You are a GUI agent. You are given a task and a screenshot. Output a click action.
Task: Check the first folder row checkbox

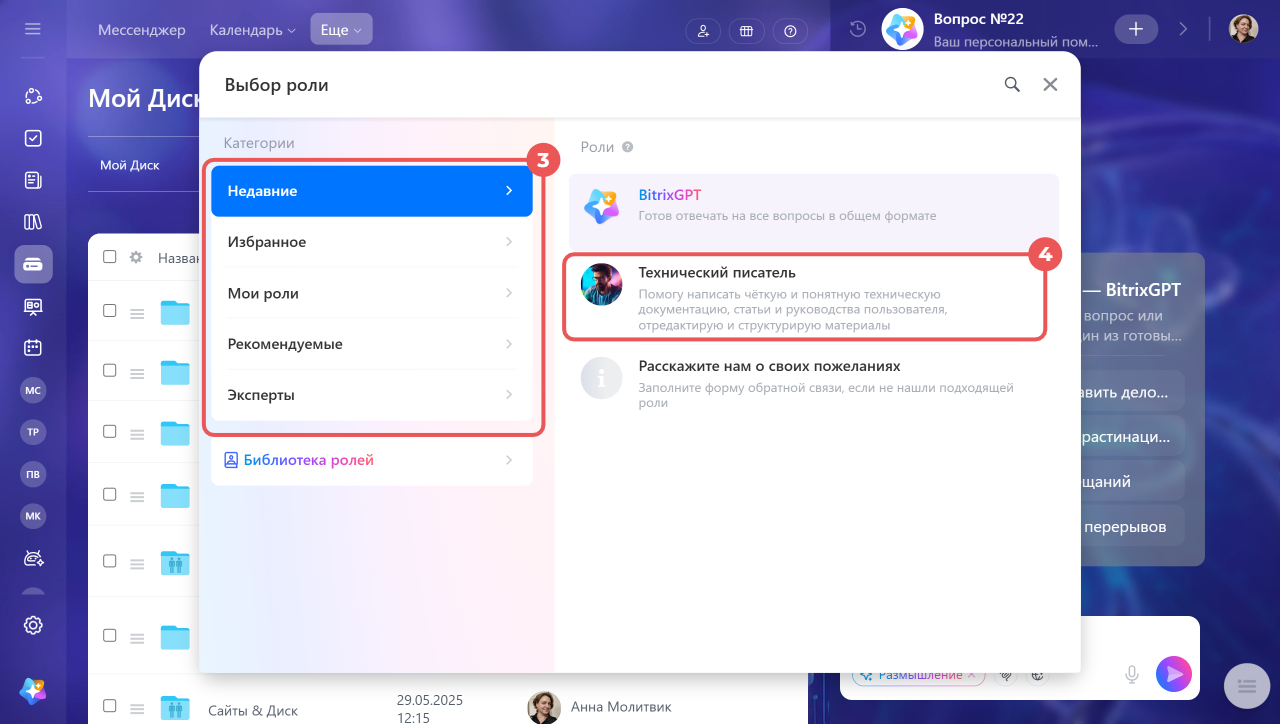tap(110, 311)
